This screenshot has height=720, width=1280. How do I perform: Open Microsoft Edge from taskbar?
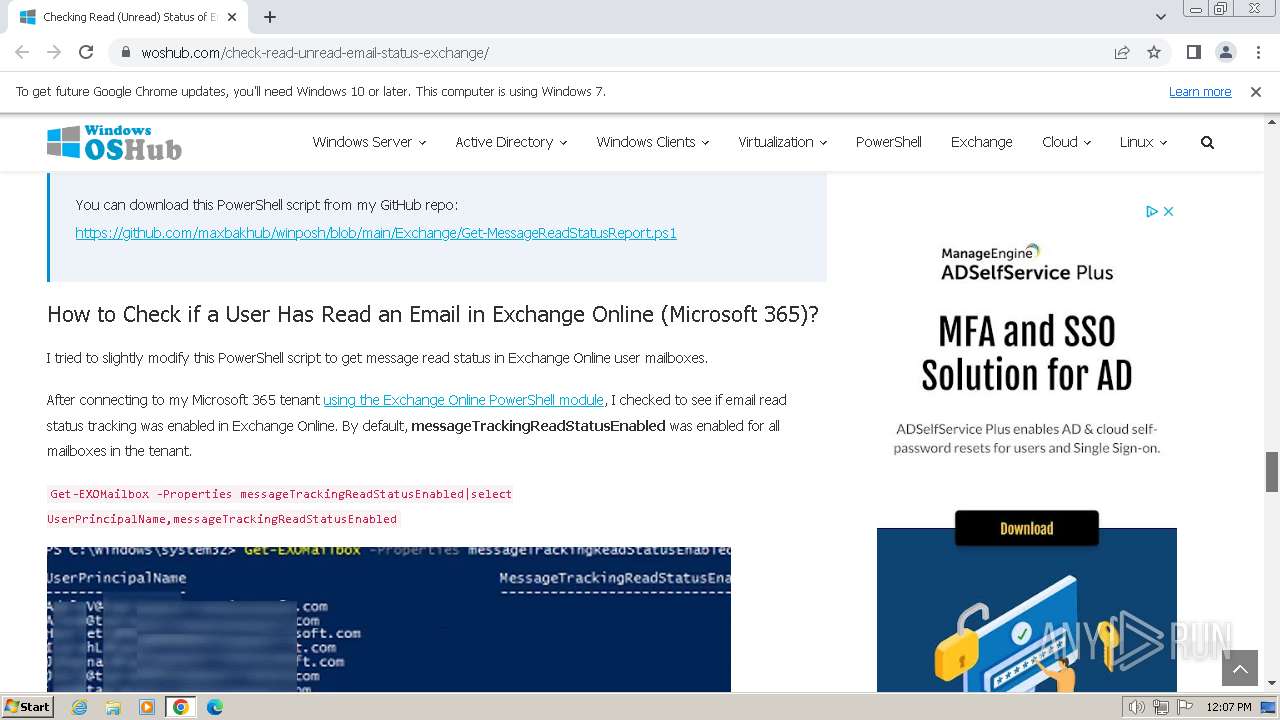(x=215, y=707)
